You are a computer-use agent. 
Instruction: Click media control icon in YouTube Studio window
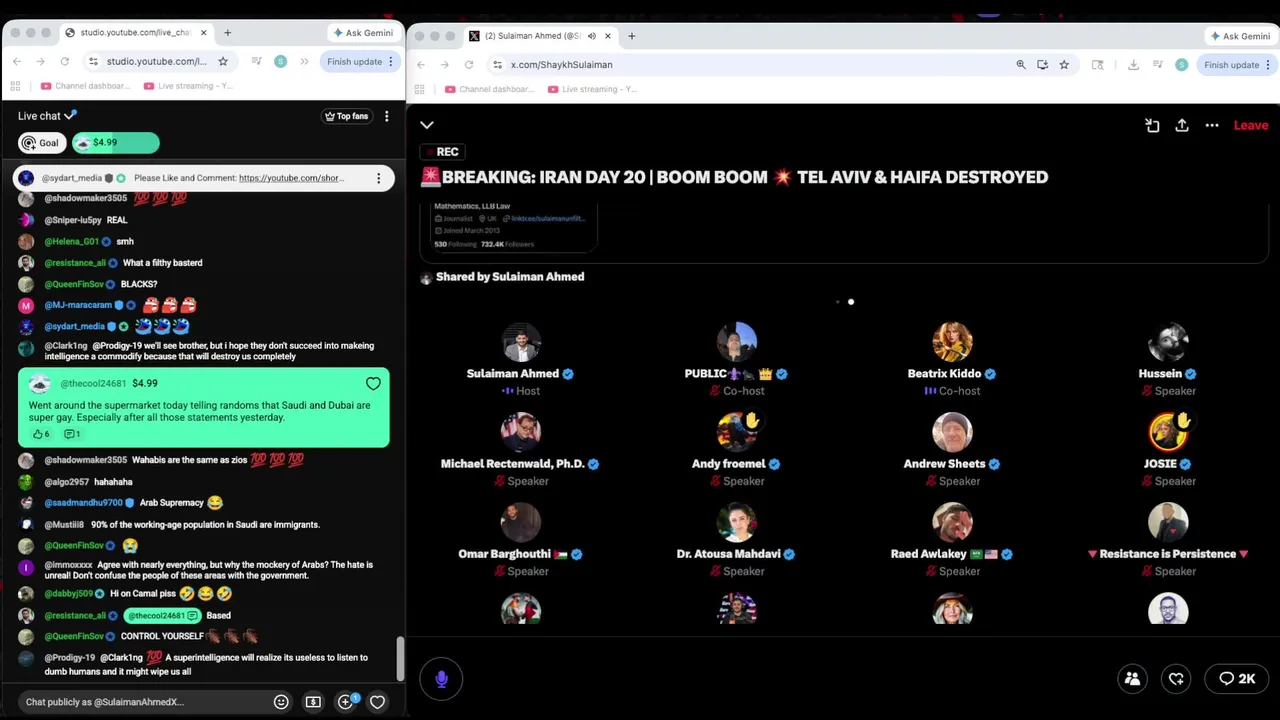coord(257,61)
